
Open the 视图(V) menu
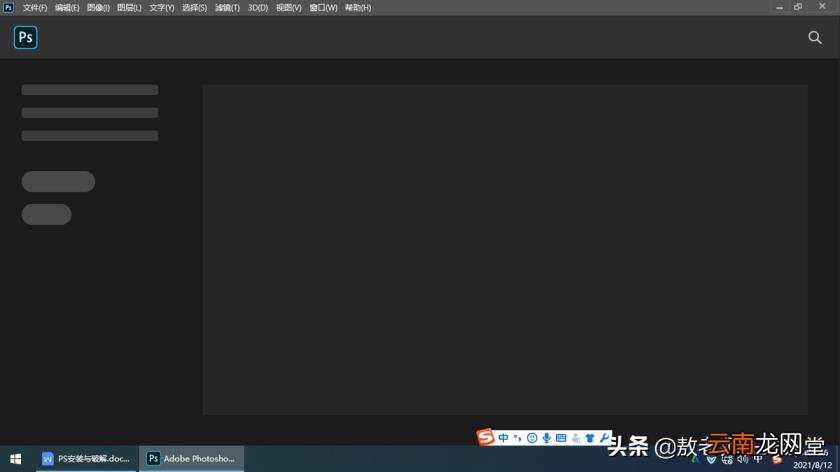[x=288, y=8]
